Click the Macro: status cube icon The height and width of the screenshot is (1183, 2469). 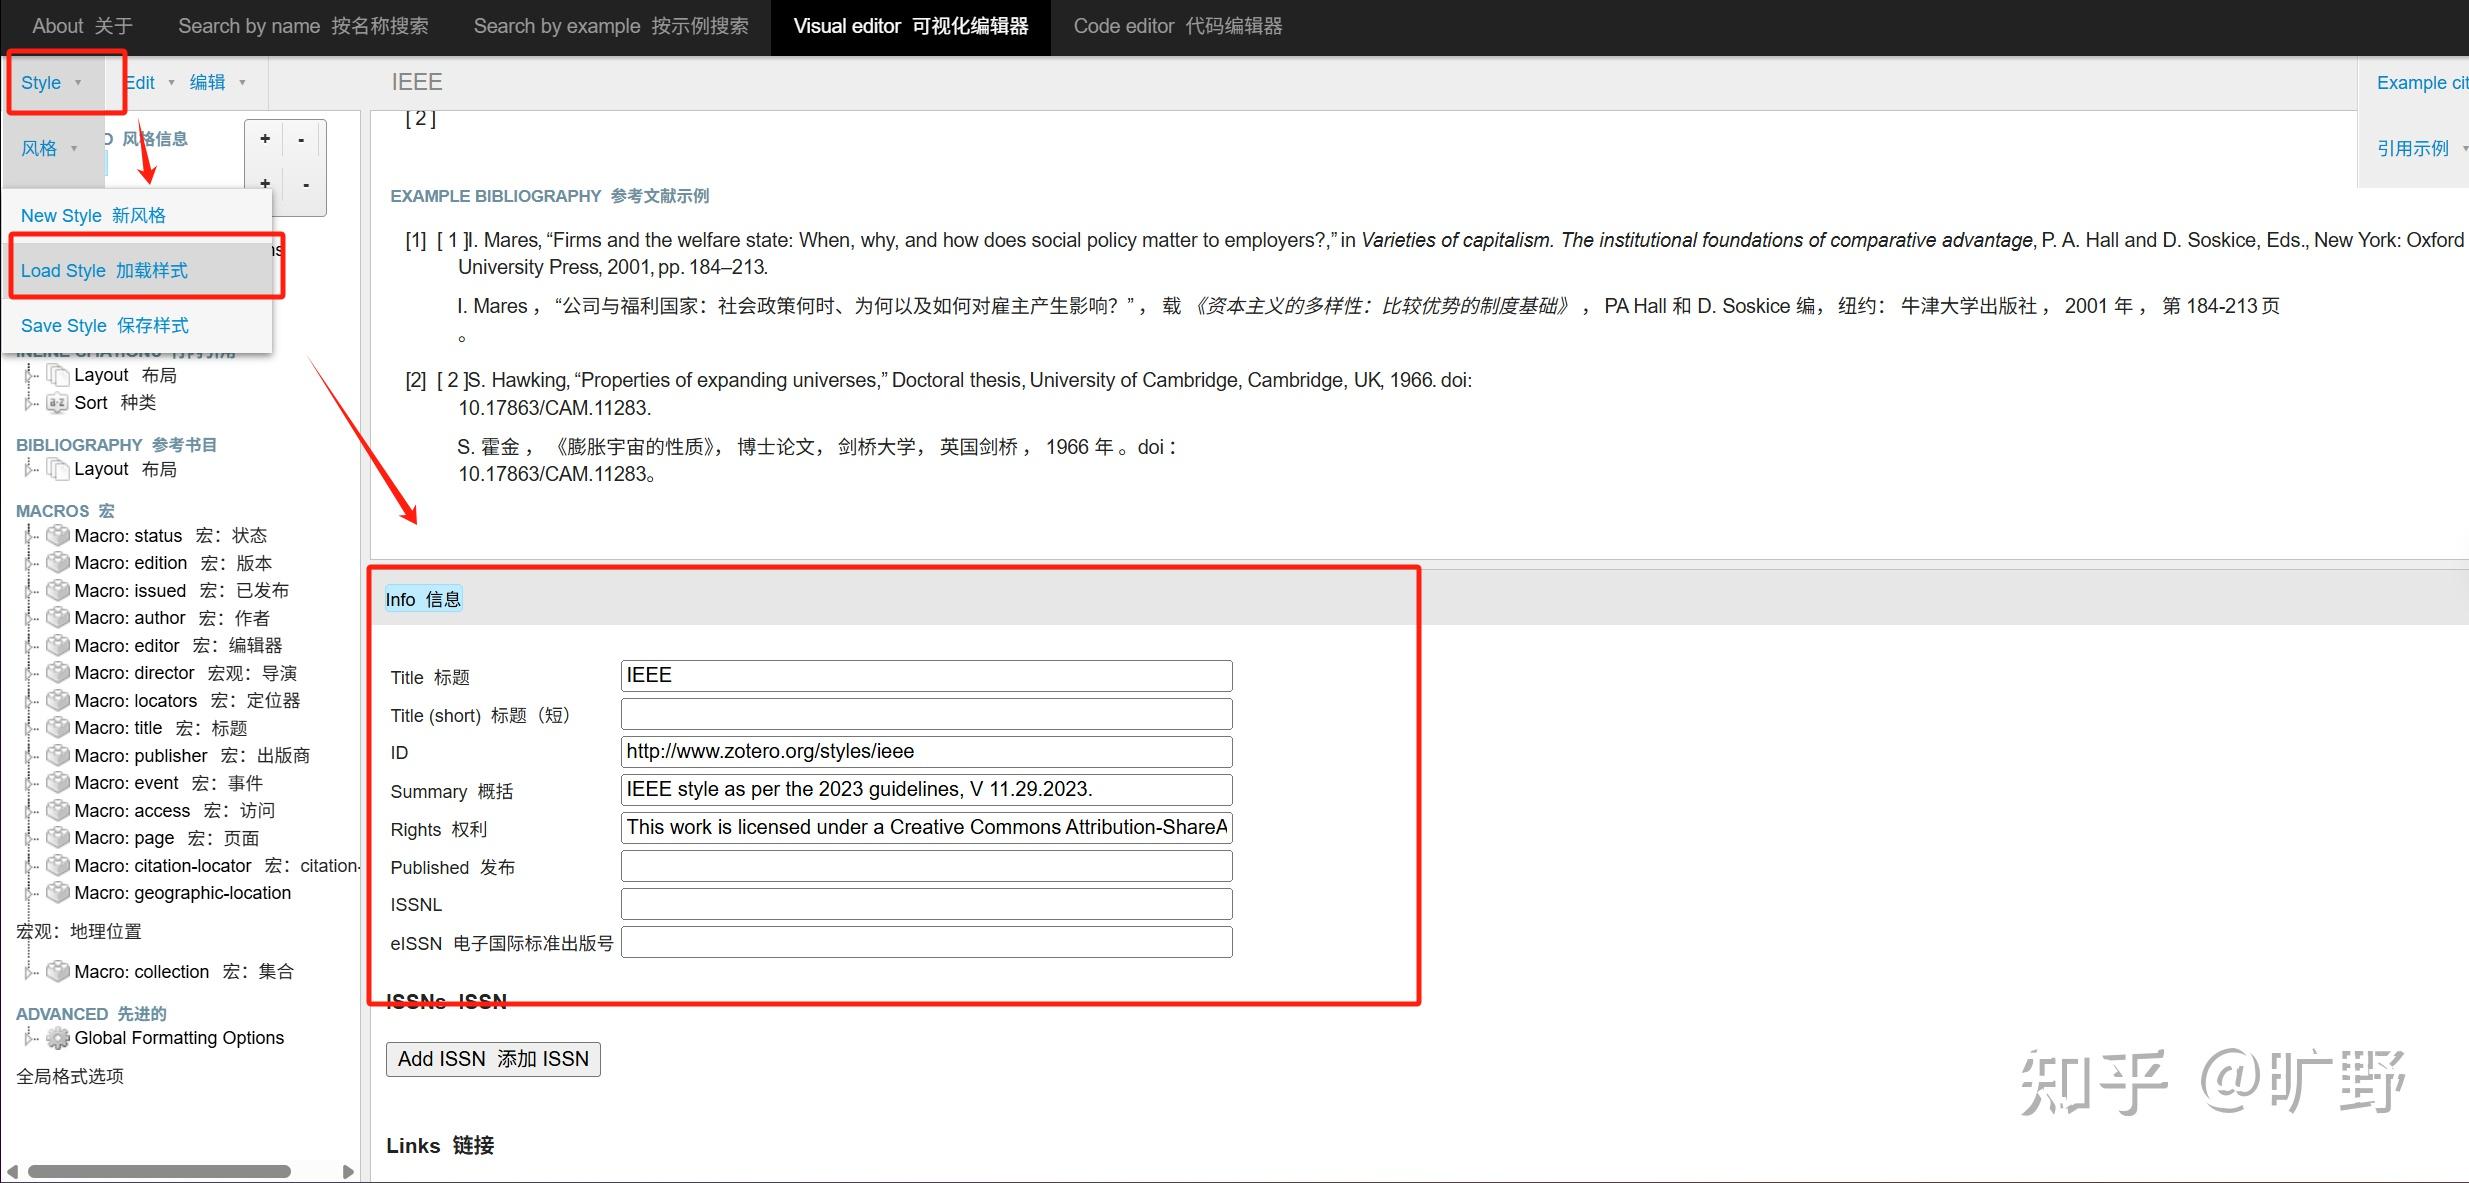[57, 535]
